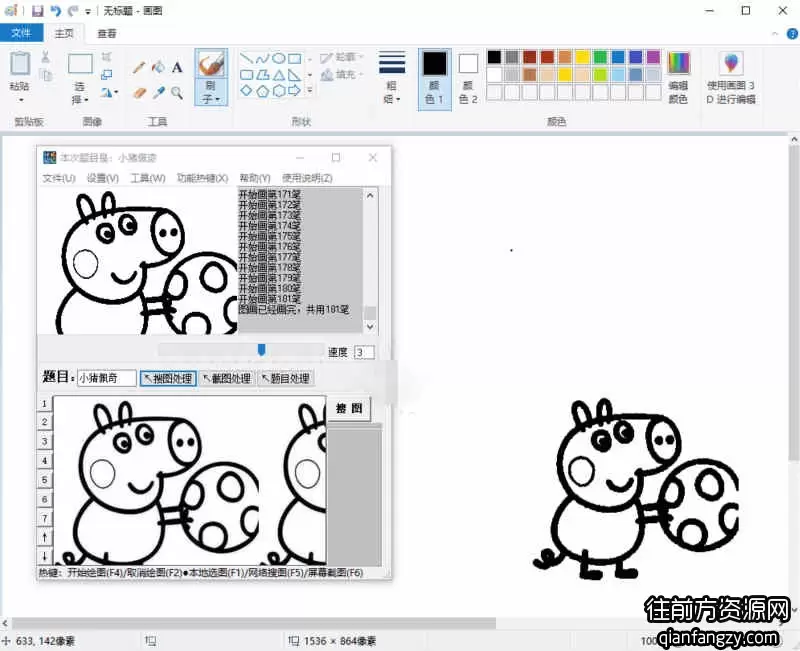Pick the yellow palette color
The width and height of the screenshot is (800, 651).
[x=583, y=57]
